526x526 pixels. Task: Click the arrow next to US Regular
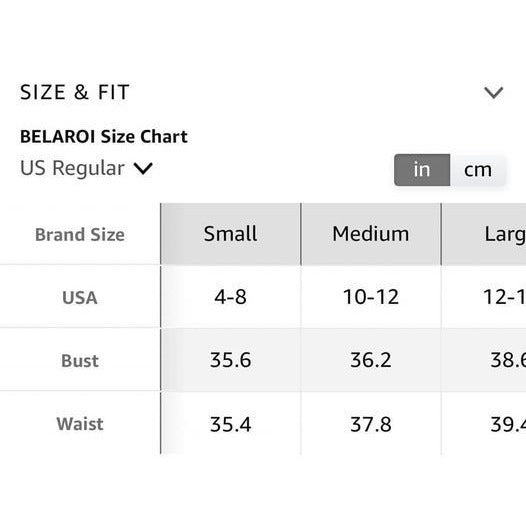click(x=143, y=168)
